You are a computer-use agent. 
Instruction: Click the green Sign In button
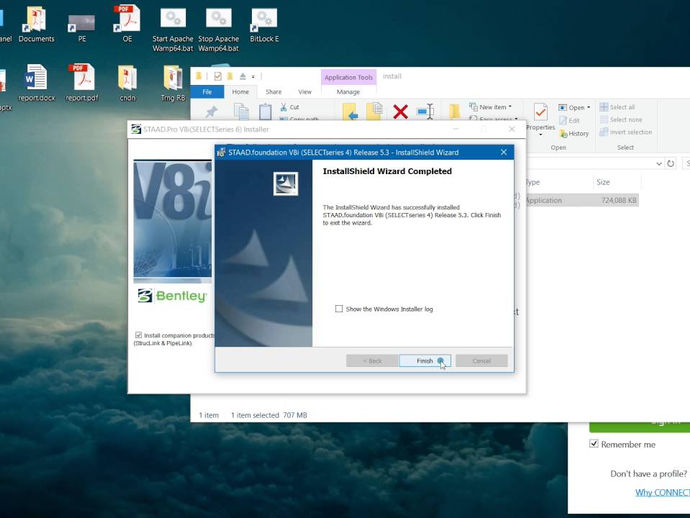(x=639, y=425)
